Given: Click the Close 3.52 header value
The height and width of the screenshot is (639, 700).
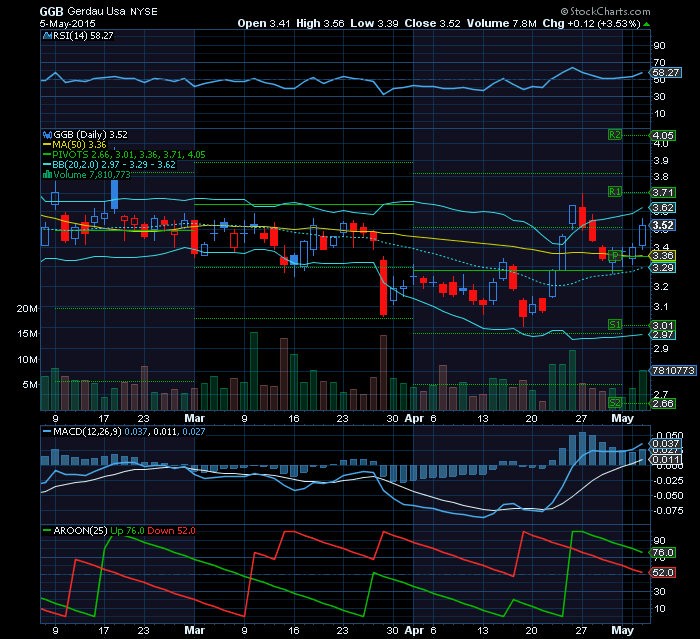Looking at the screenshot, I should 432,23.
